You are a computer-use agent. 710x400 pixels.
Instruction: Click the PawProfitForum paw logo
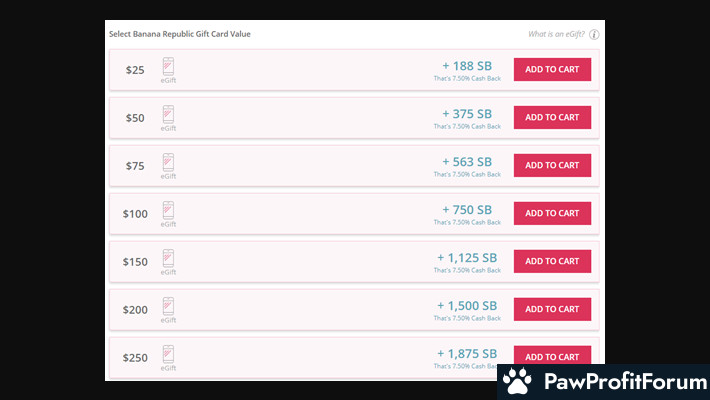coord(516,381)
